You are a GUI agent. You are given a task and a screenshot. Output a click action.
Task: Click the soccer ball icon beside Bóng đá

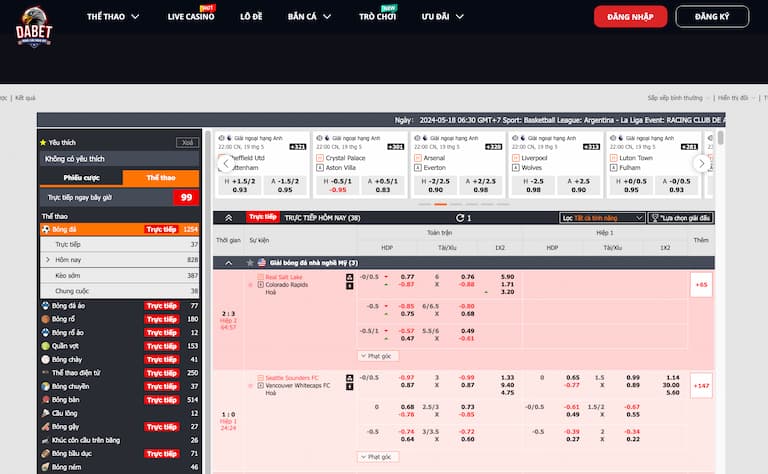[45, 229]
